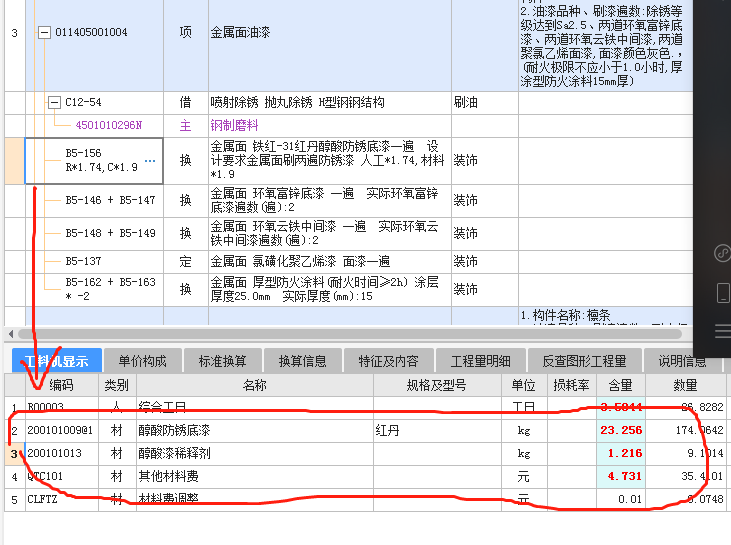The image size is (731, 545).
Task: Click the CLFTZ code cell
Action: pos(62,499)
